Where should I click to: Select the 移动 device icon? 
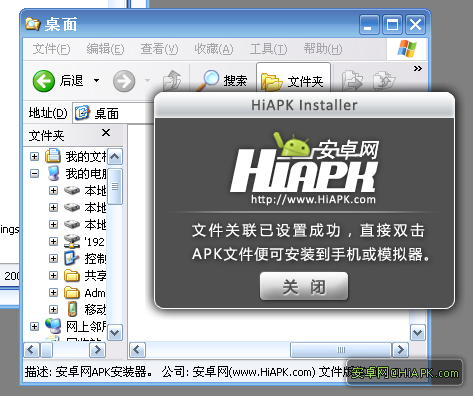point(72,309)
